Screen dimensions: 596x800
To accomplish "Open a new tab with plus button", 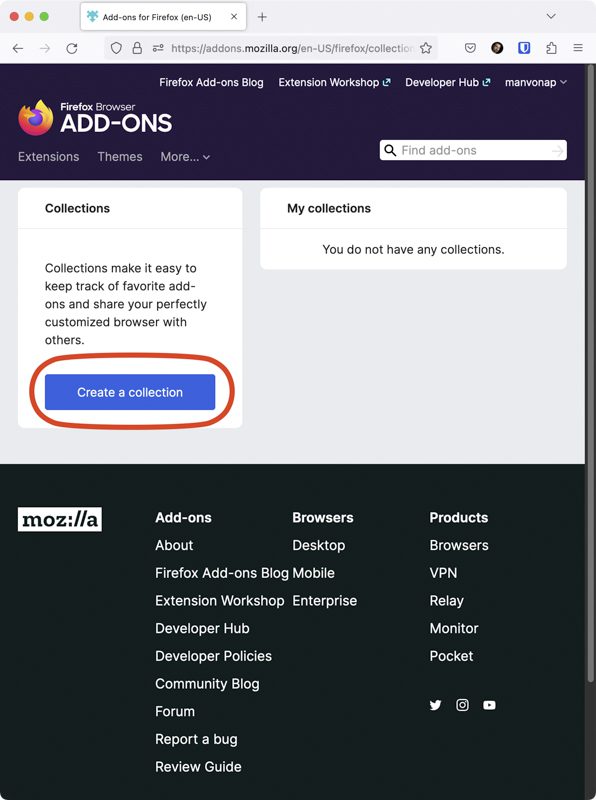I will point(262,17).
